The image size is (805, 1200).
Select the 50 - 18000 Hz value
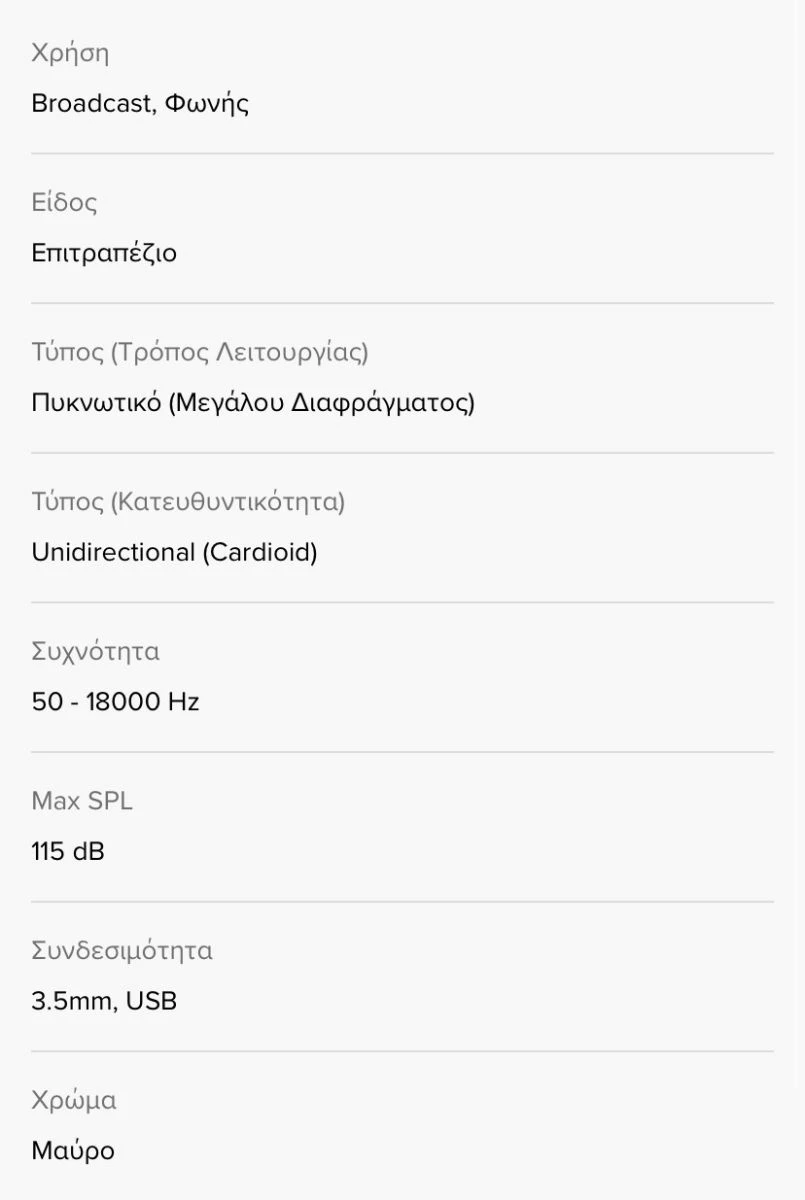(115, 702)
